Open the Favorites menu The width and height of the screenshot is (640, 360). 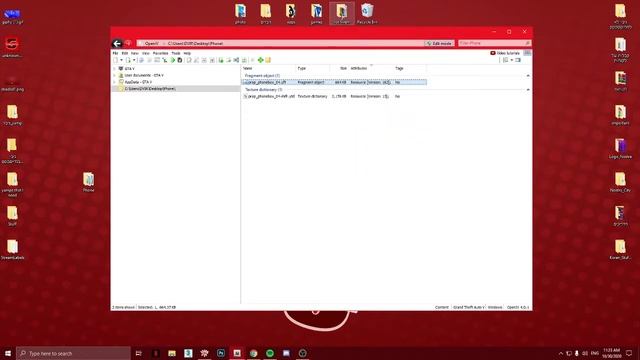160,53
